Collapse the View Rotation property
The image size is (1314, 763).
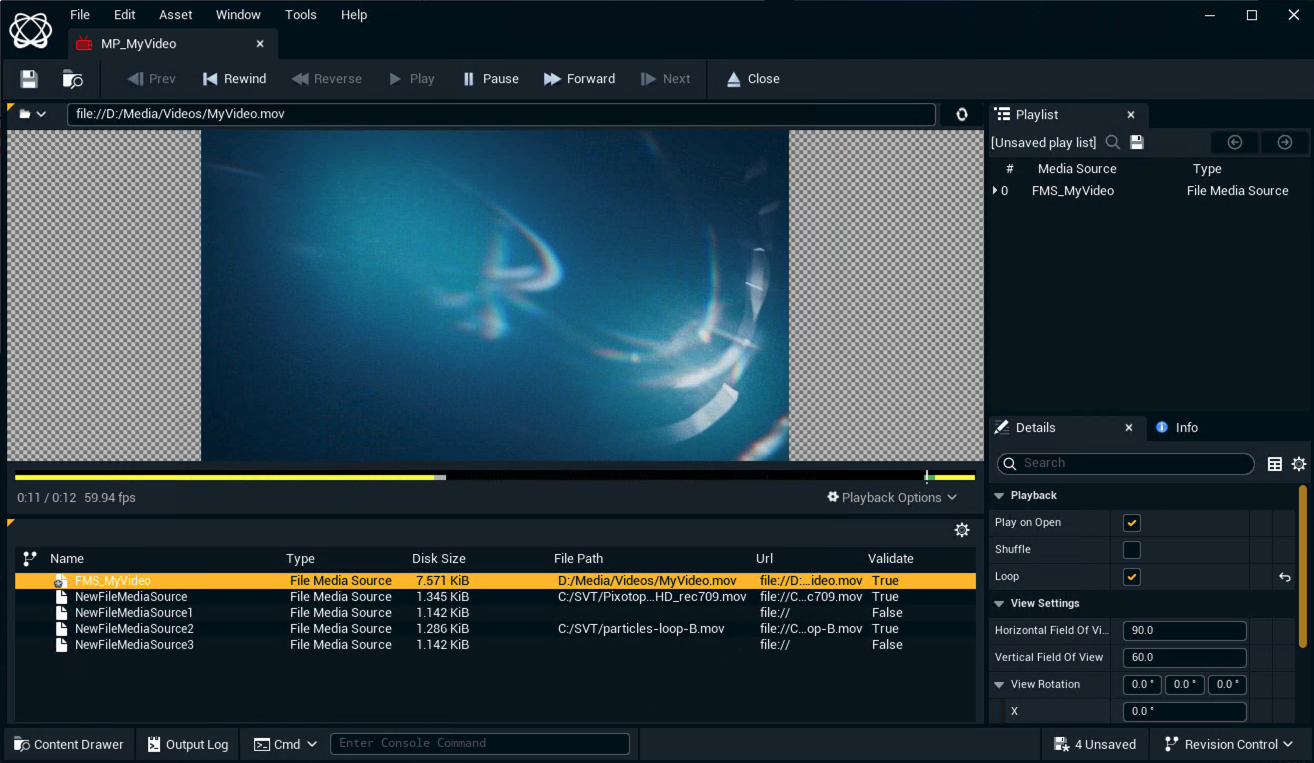999,685
